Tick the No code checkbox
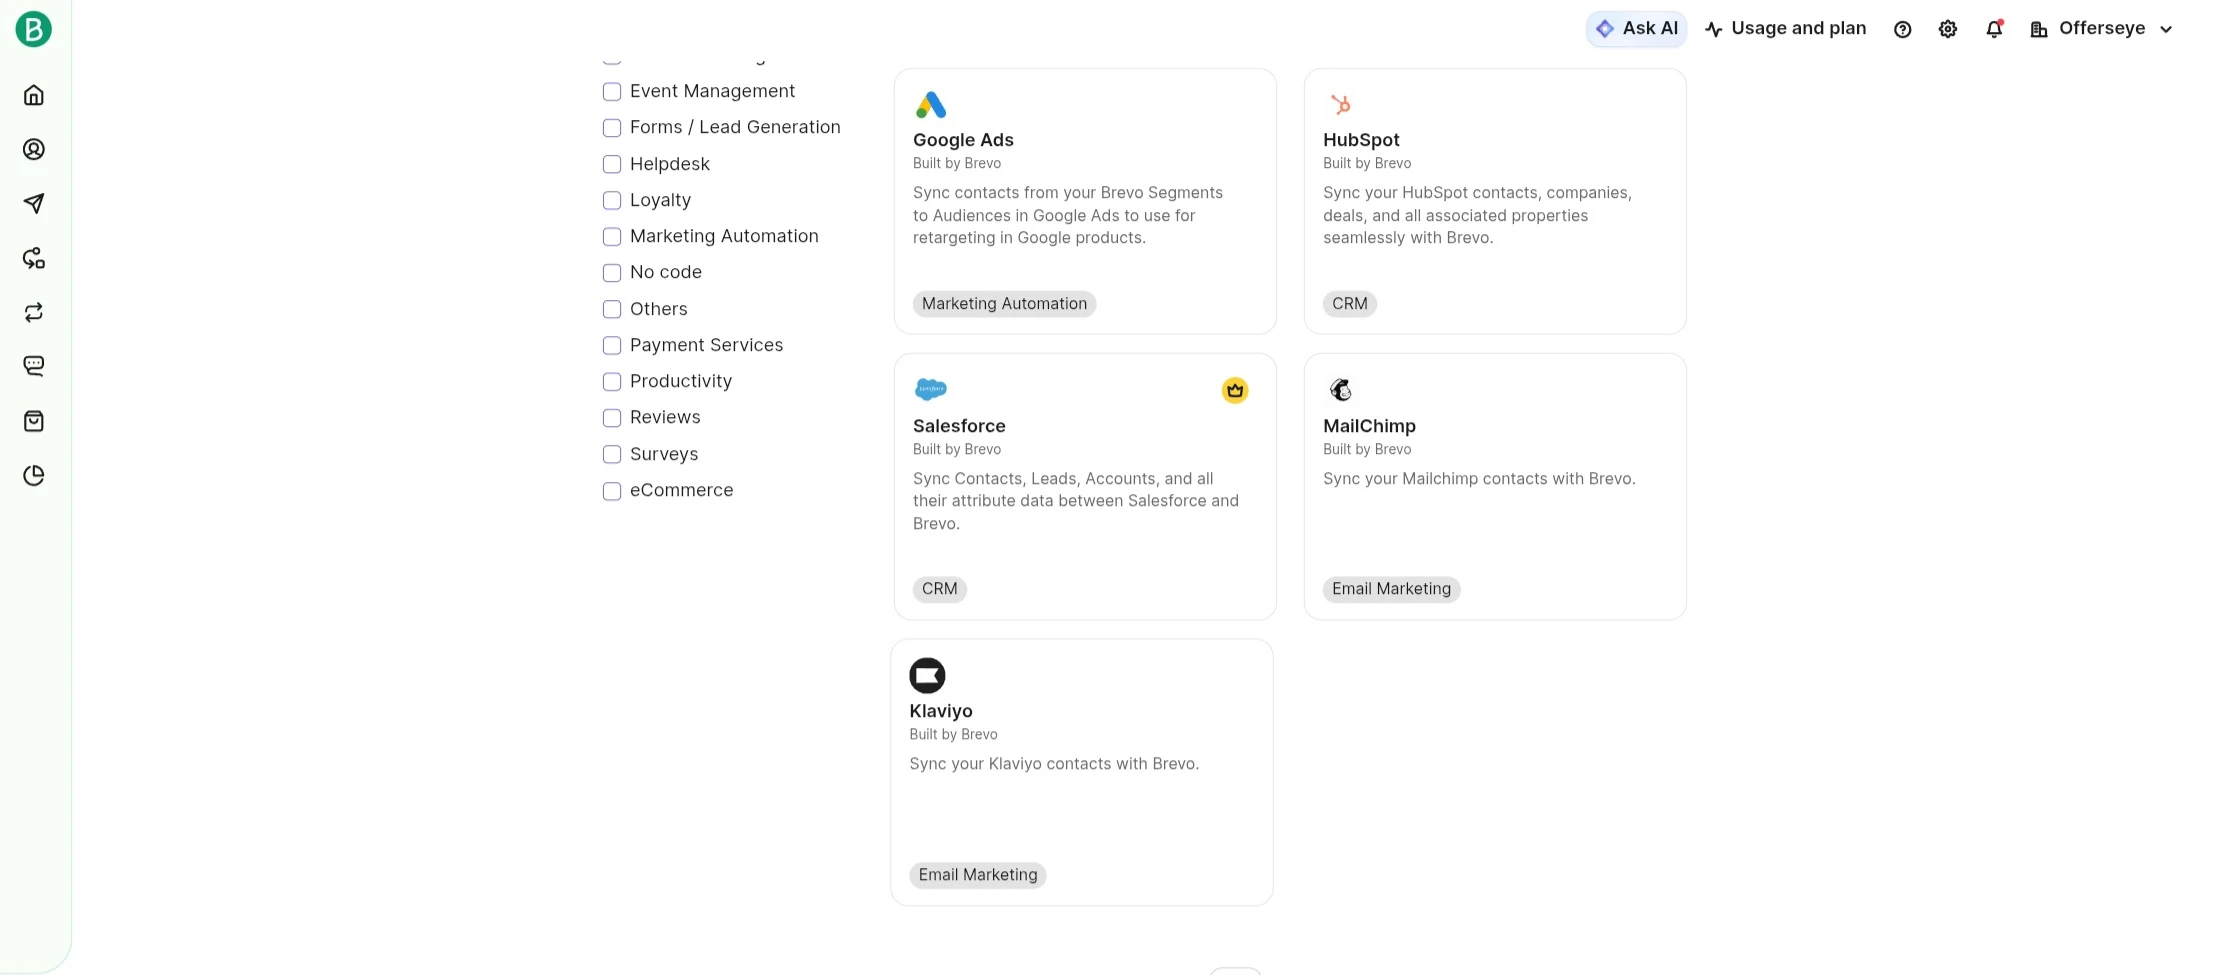The image size is (2220, 975). [612, 272]
